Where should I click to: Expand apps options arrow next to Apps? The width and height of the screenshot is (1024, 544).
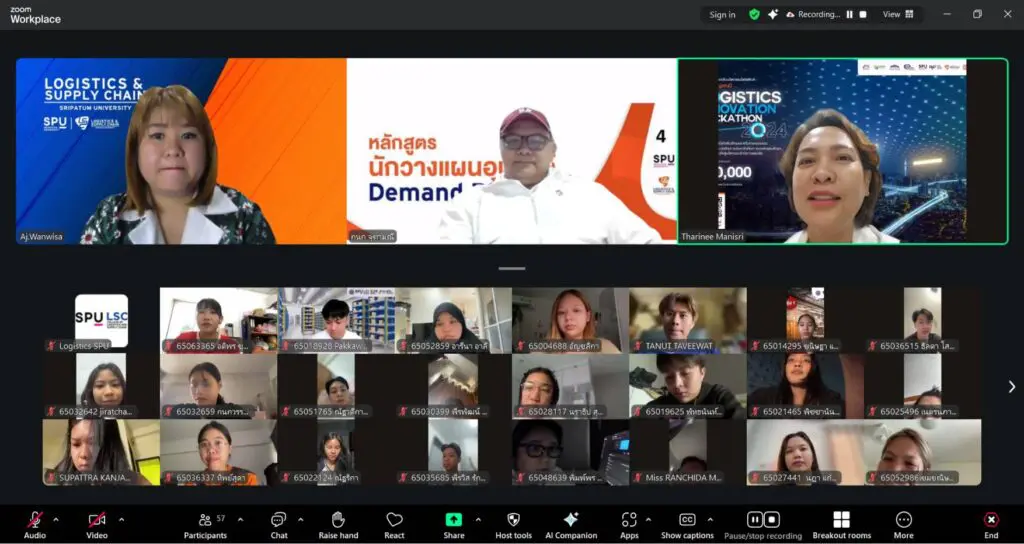click(x=648, y=520)
